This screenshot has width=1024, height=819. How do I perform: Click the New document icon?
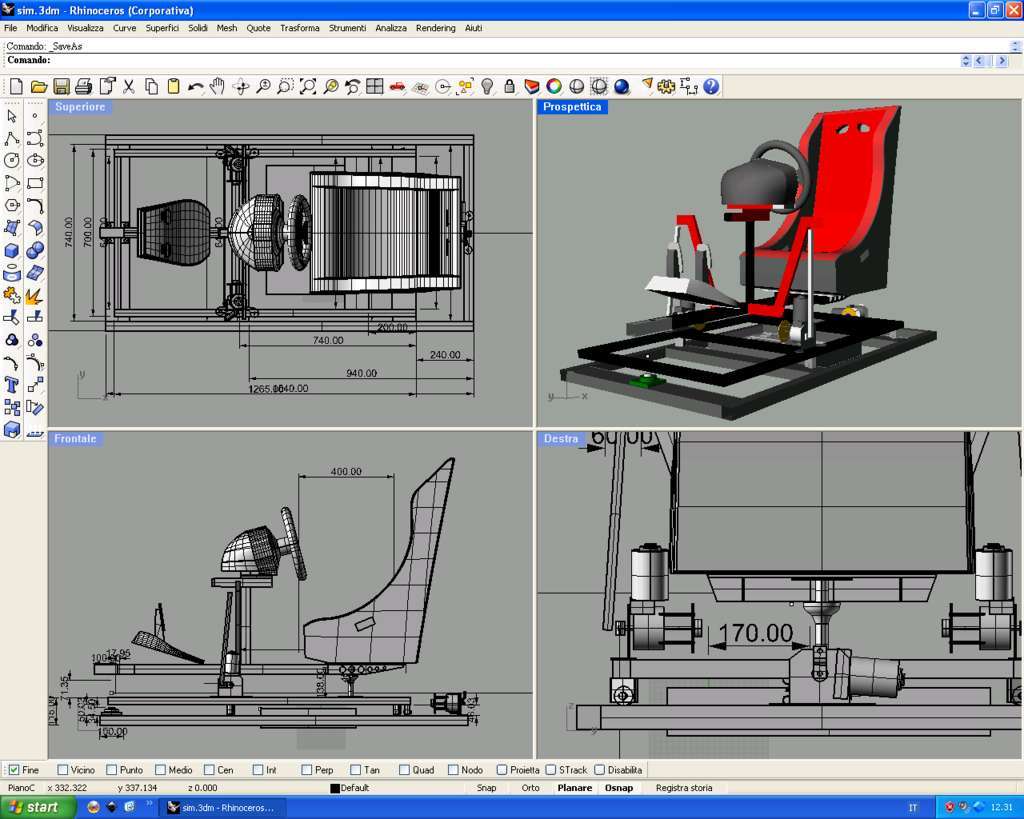point(16,86)
